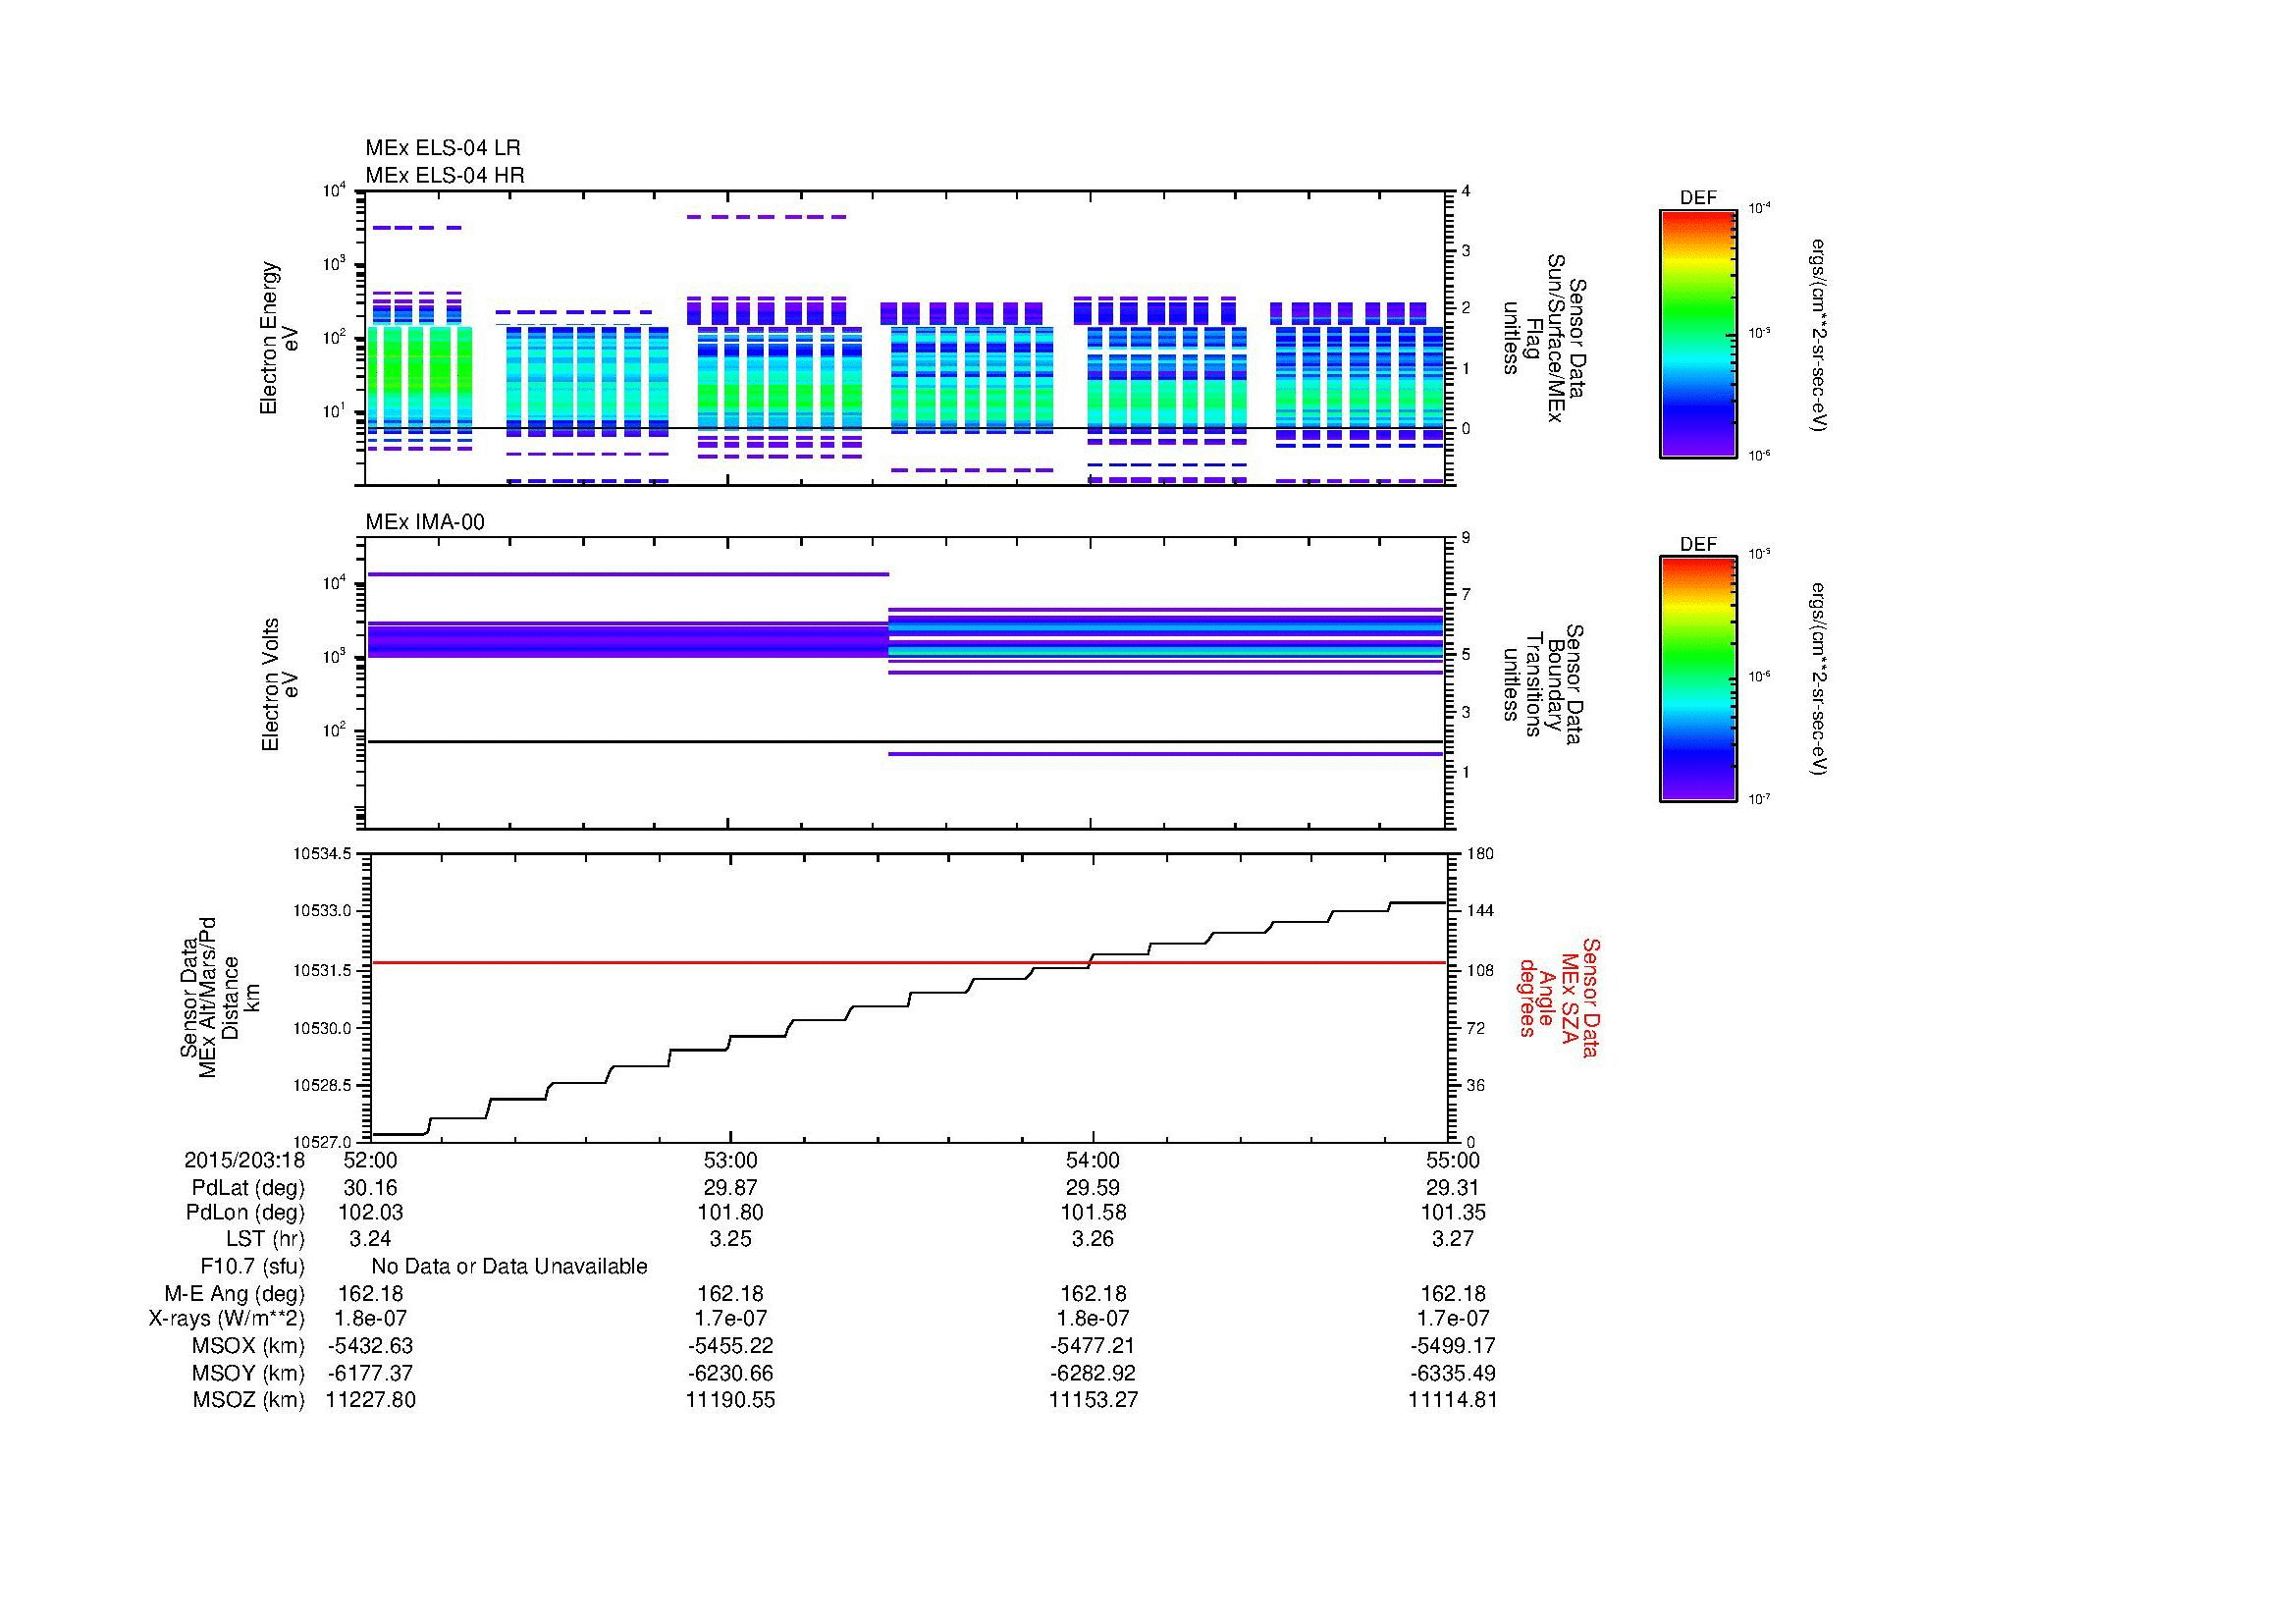The height and width of the screenshot is (1623, 2296).
Task: Click the 'Boundary Transitions' right axis label
Action: 1543,684
